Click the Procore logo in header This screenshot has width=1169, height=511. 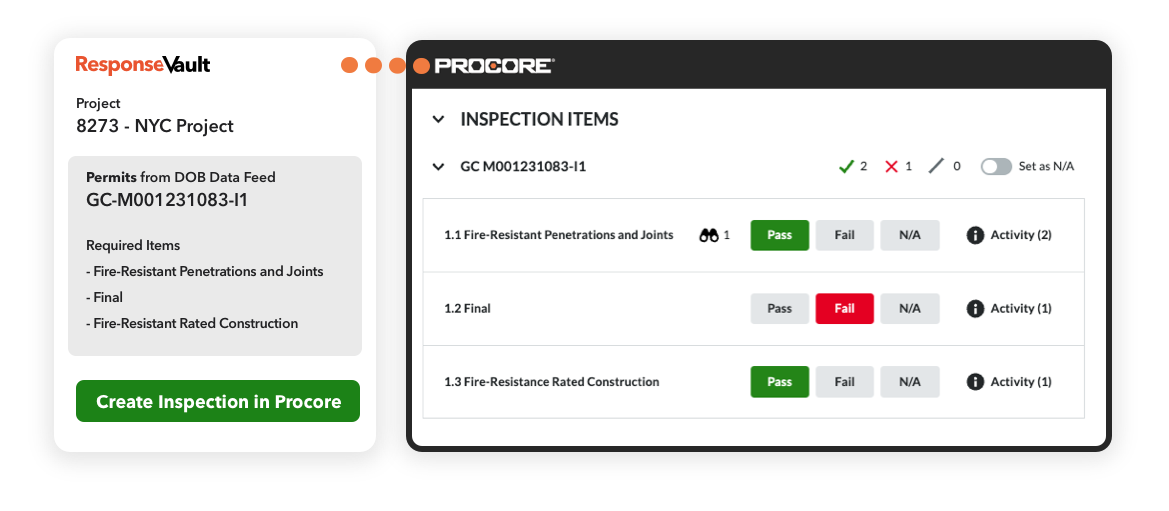(494, 66)
